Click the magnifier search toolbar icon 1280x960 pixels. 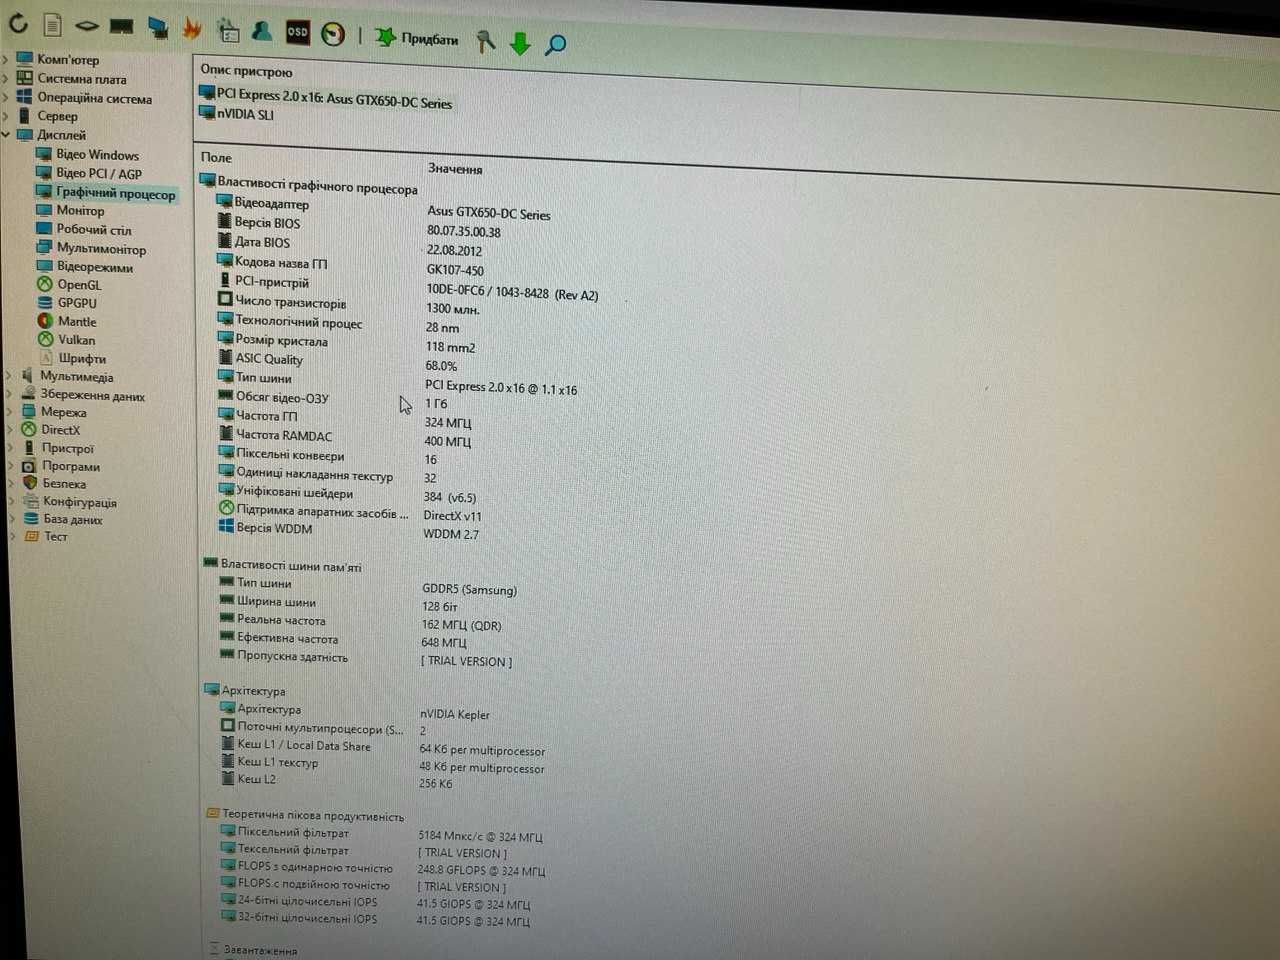pos(555,45)
